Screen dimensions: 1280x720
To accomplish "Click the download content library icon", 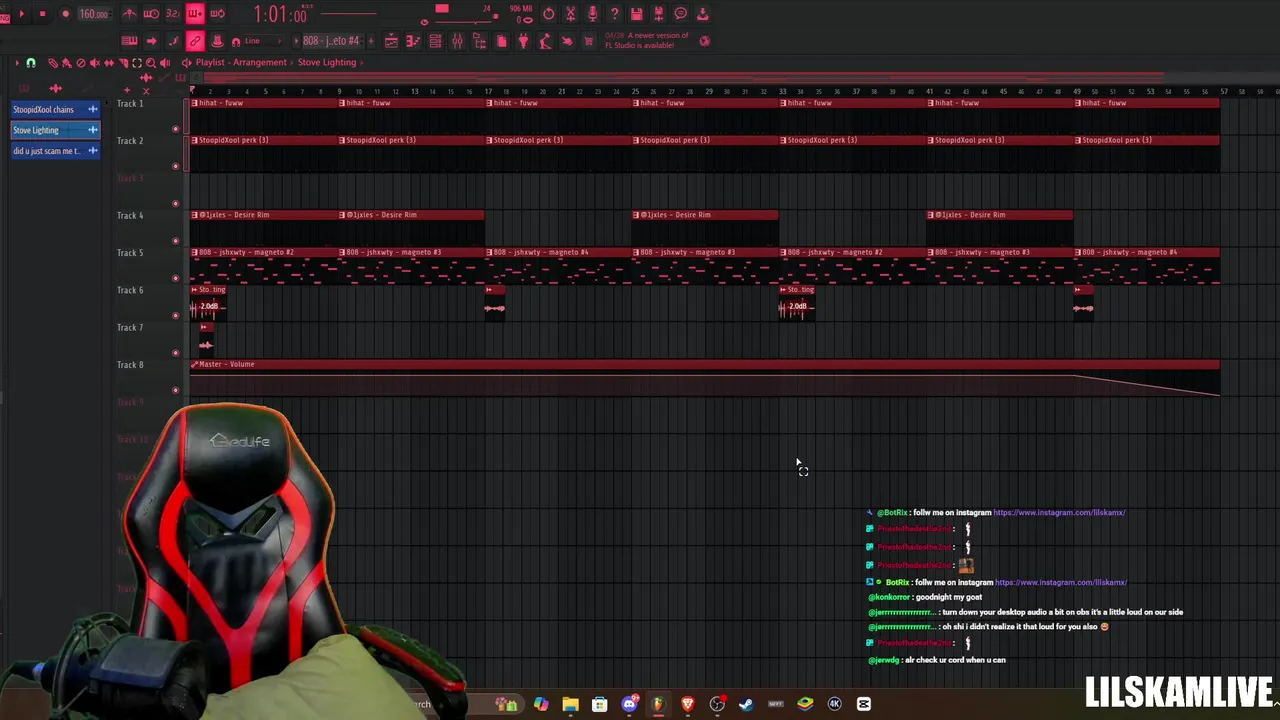I will point(702,14).
